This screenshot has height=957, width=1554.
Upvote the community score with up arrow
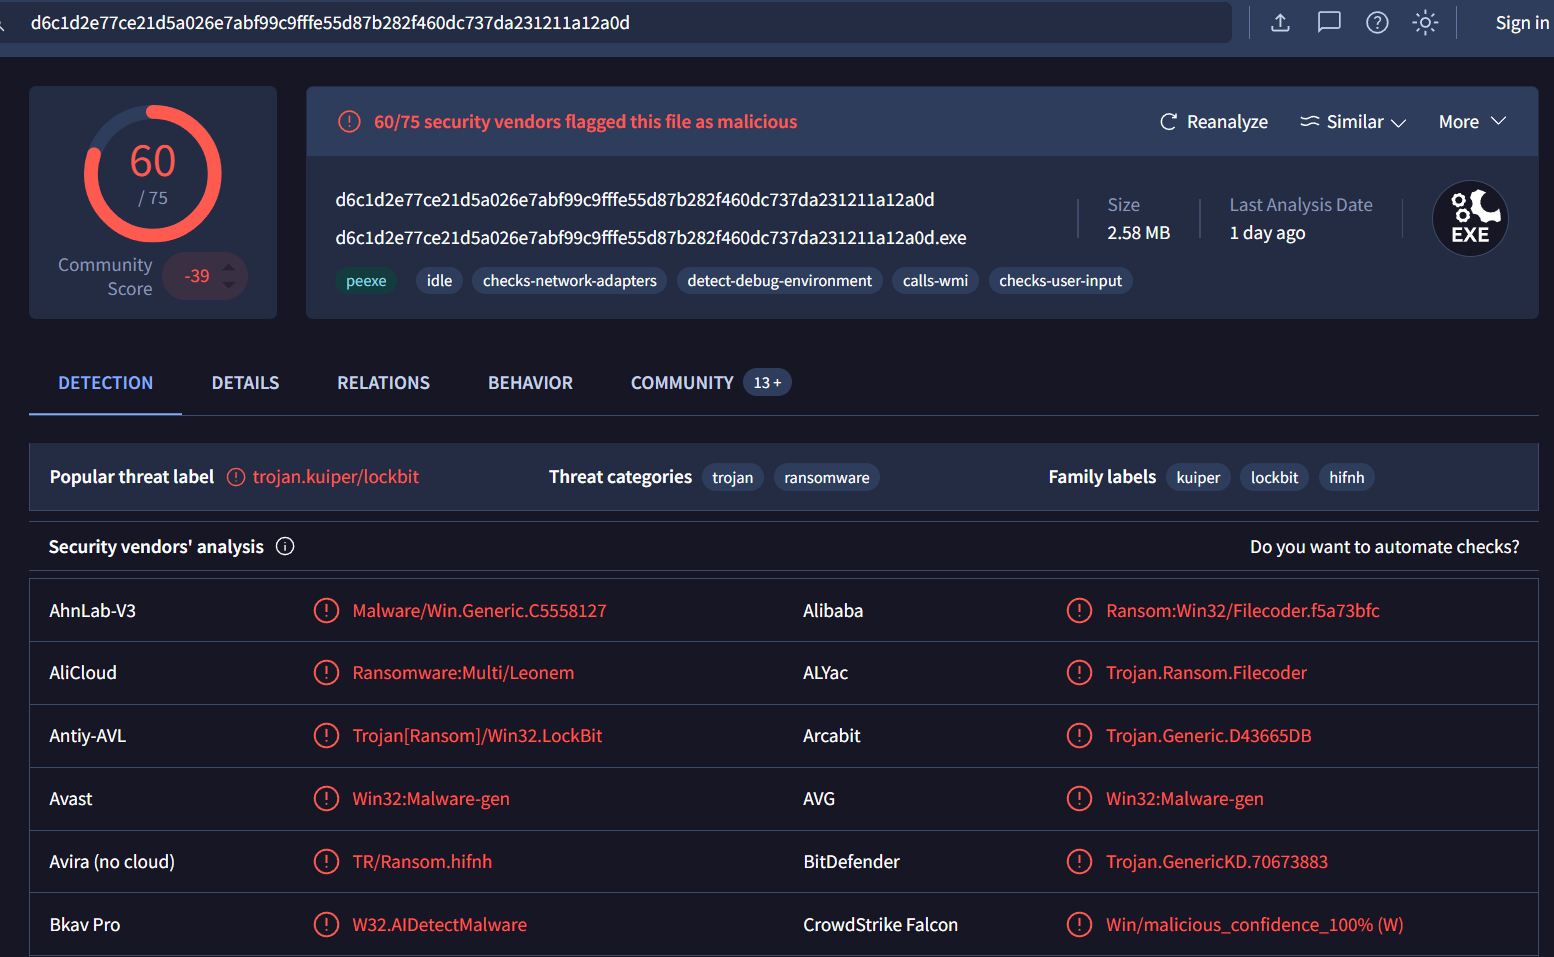tap(229, 267)
